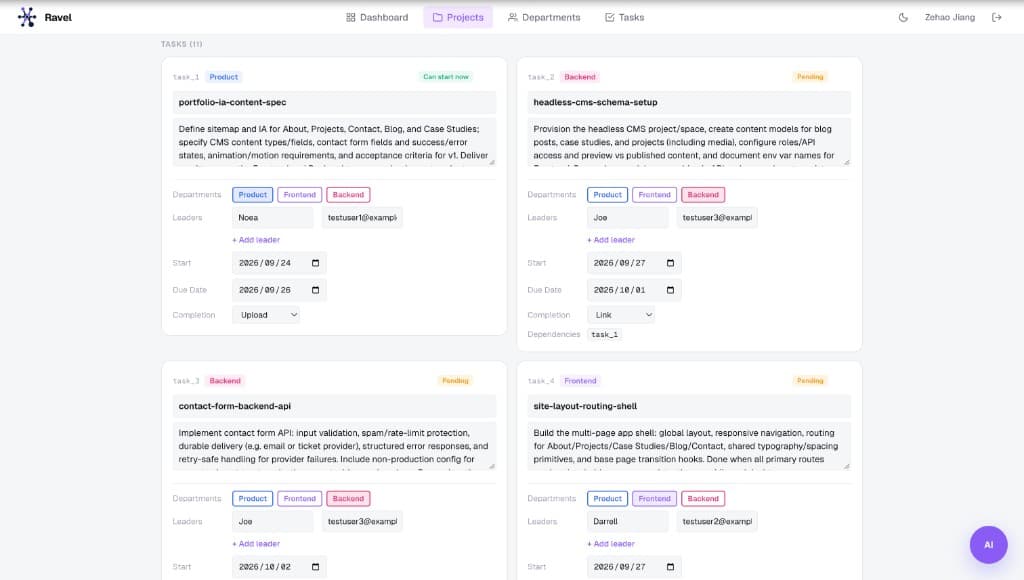This screenshot has height=580, width=1024.
Task: Click Add leader link on task_2
Action: point(611,240)
